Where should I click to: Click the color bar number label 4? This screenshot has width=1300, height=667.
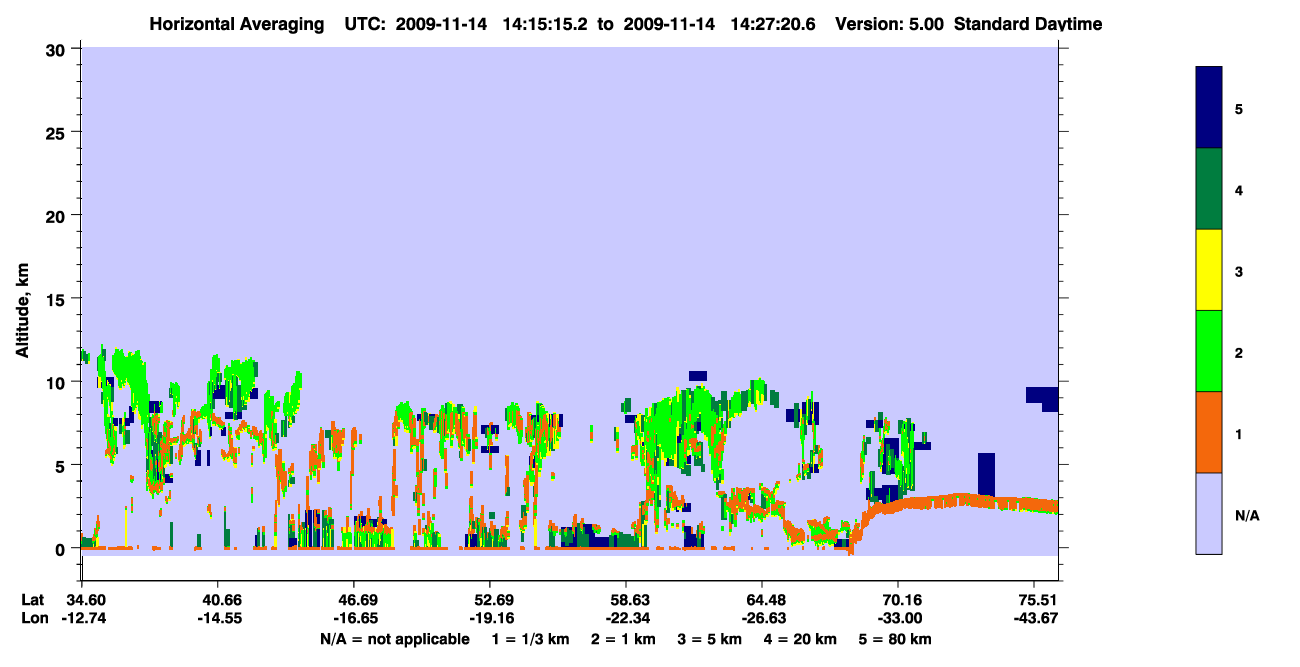(x=1239, y=189)
